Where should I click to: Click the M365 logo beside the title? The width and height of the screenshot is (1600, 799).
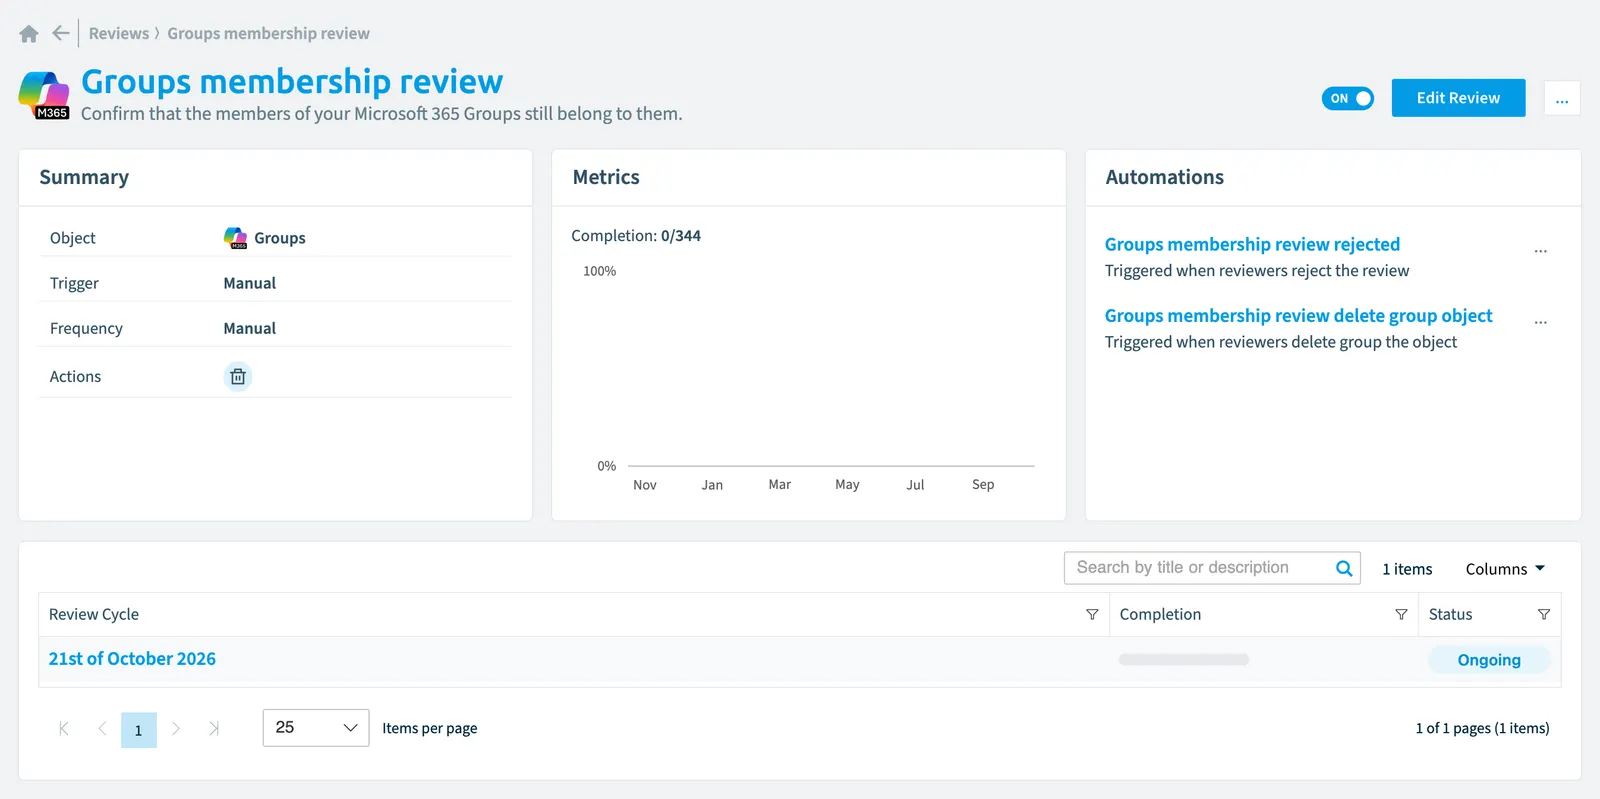[x=45, y=95]
